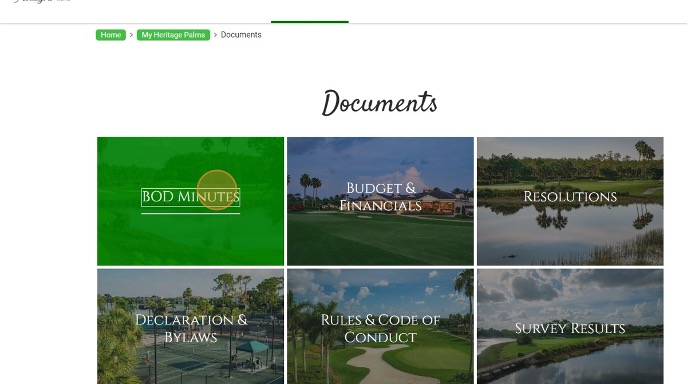Open the Resolutions tile title

[x=570, y=197]
